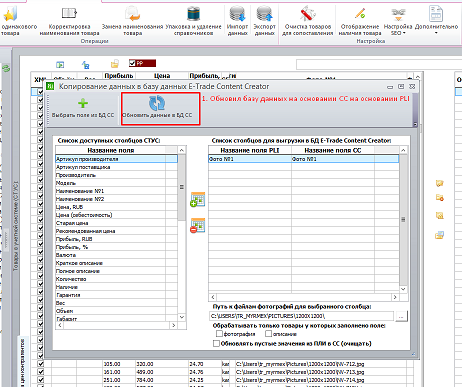Switch to Товары в учетной системе (СТУС) side tab
Screen dimensions: 462x387
(x=16, y=226)
